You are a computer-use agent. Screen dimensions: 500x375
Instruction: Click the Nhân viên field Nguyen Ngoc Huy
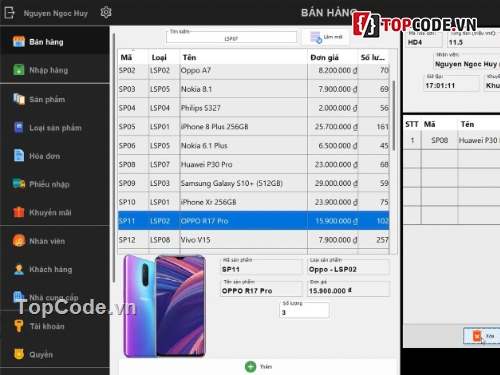[x=467, y=62]
